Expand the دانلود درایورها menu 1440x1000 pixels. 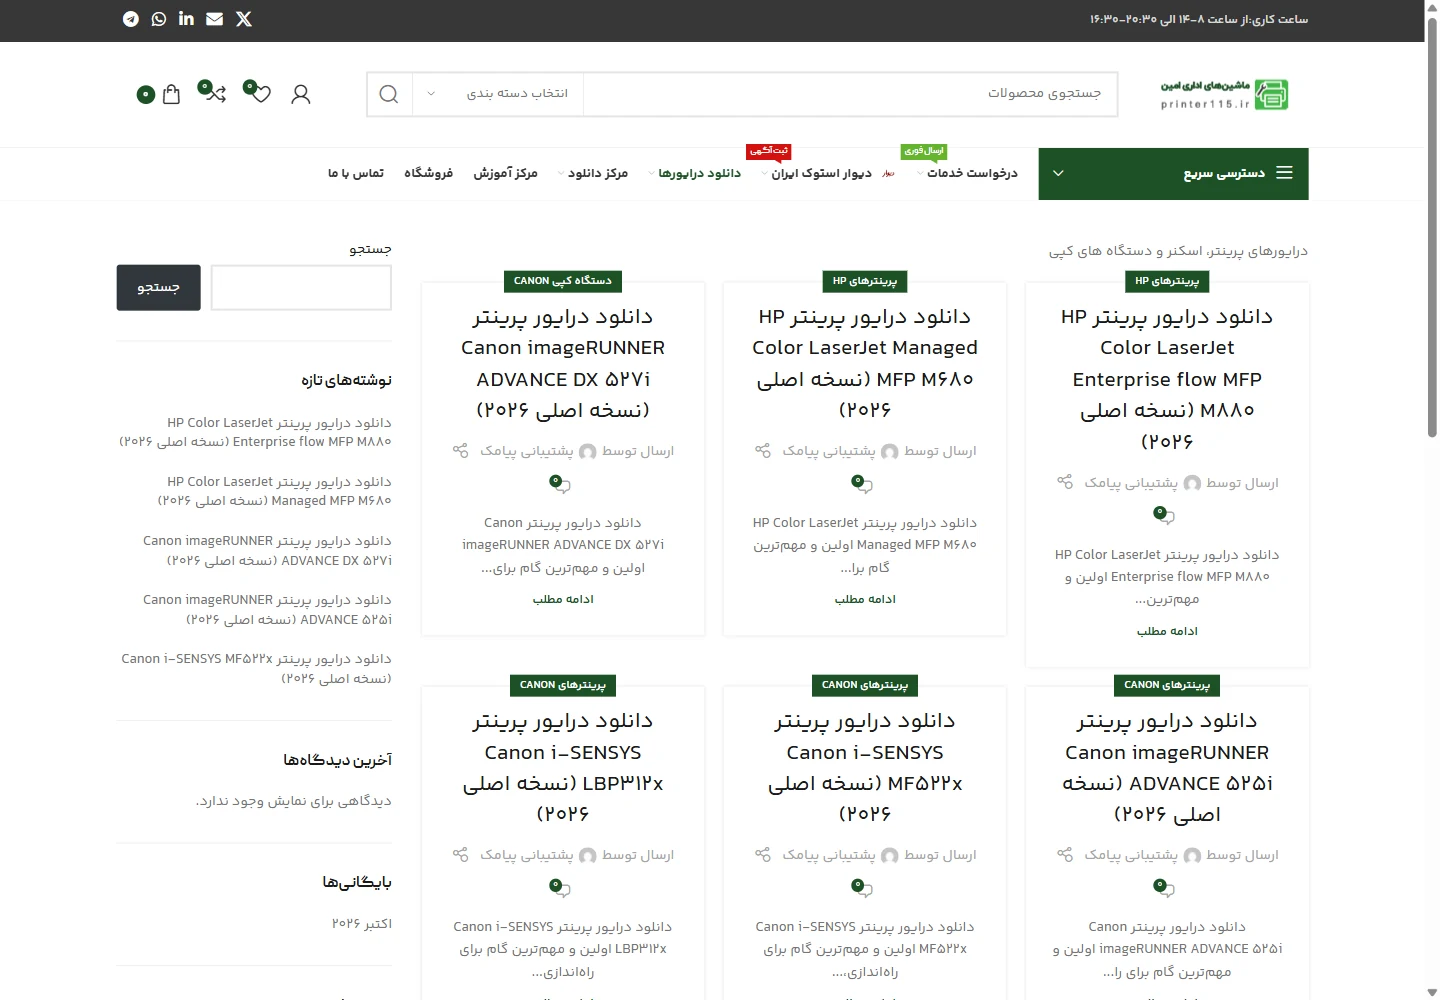click(695, 174)
